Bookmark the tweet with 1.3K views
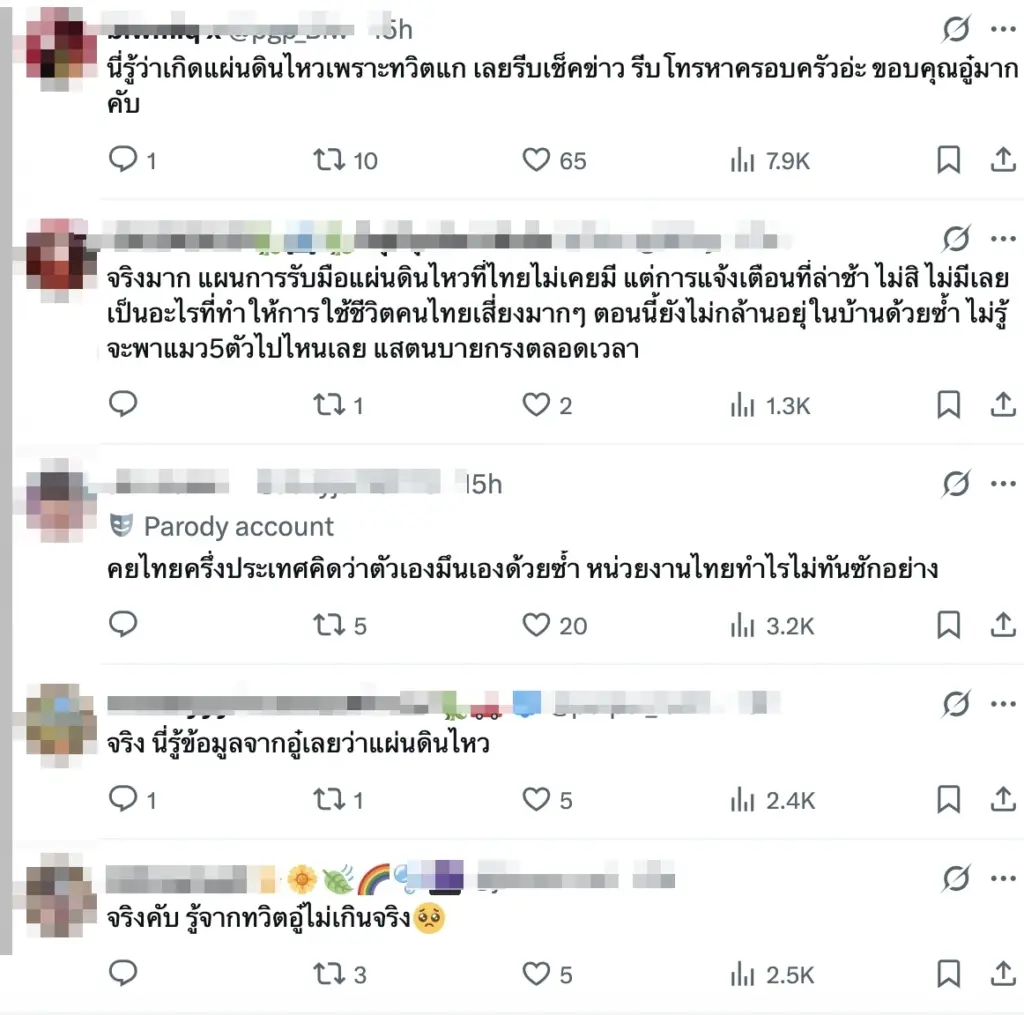Image resolution: width=1024 pixels, height=1015 pixels. coord(948,405)
